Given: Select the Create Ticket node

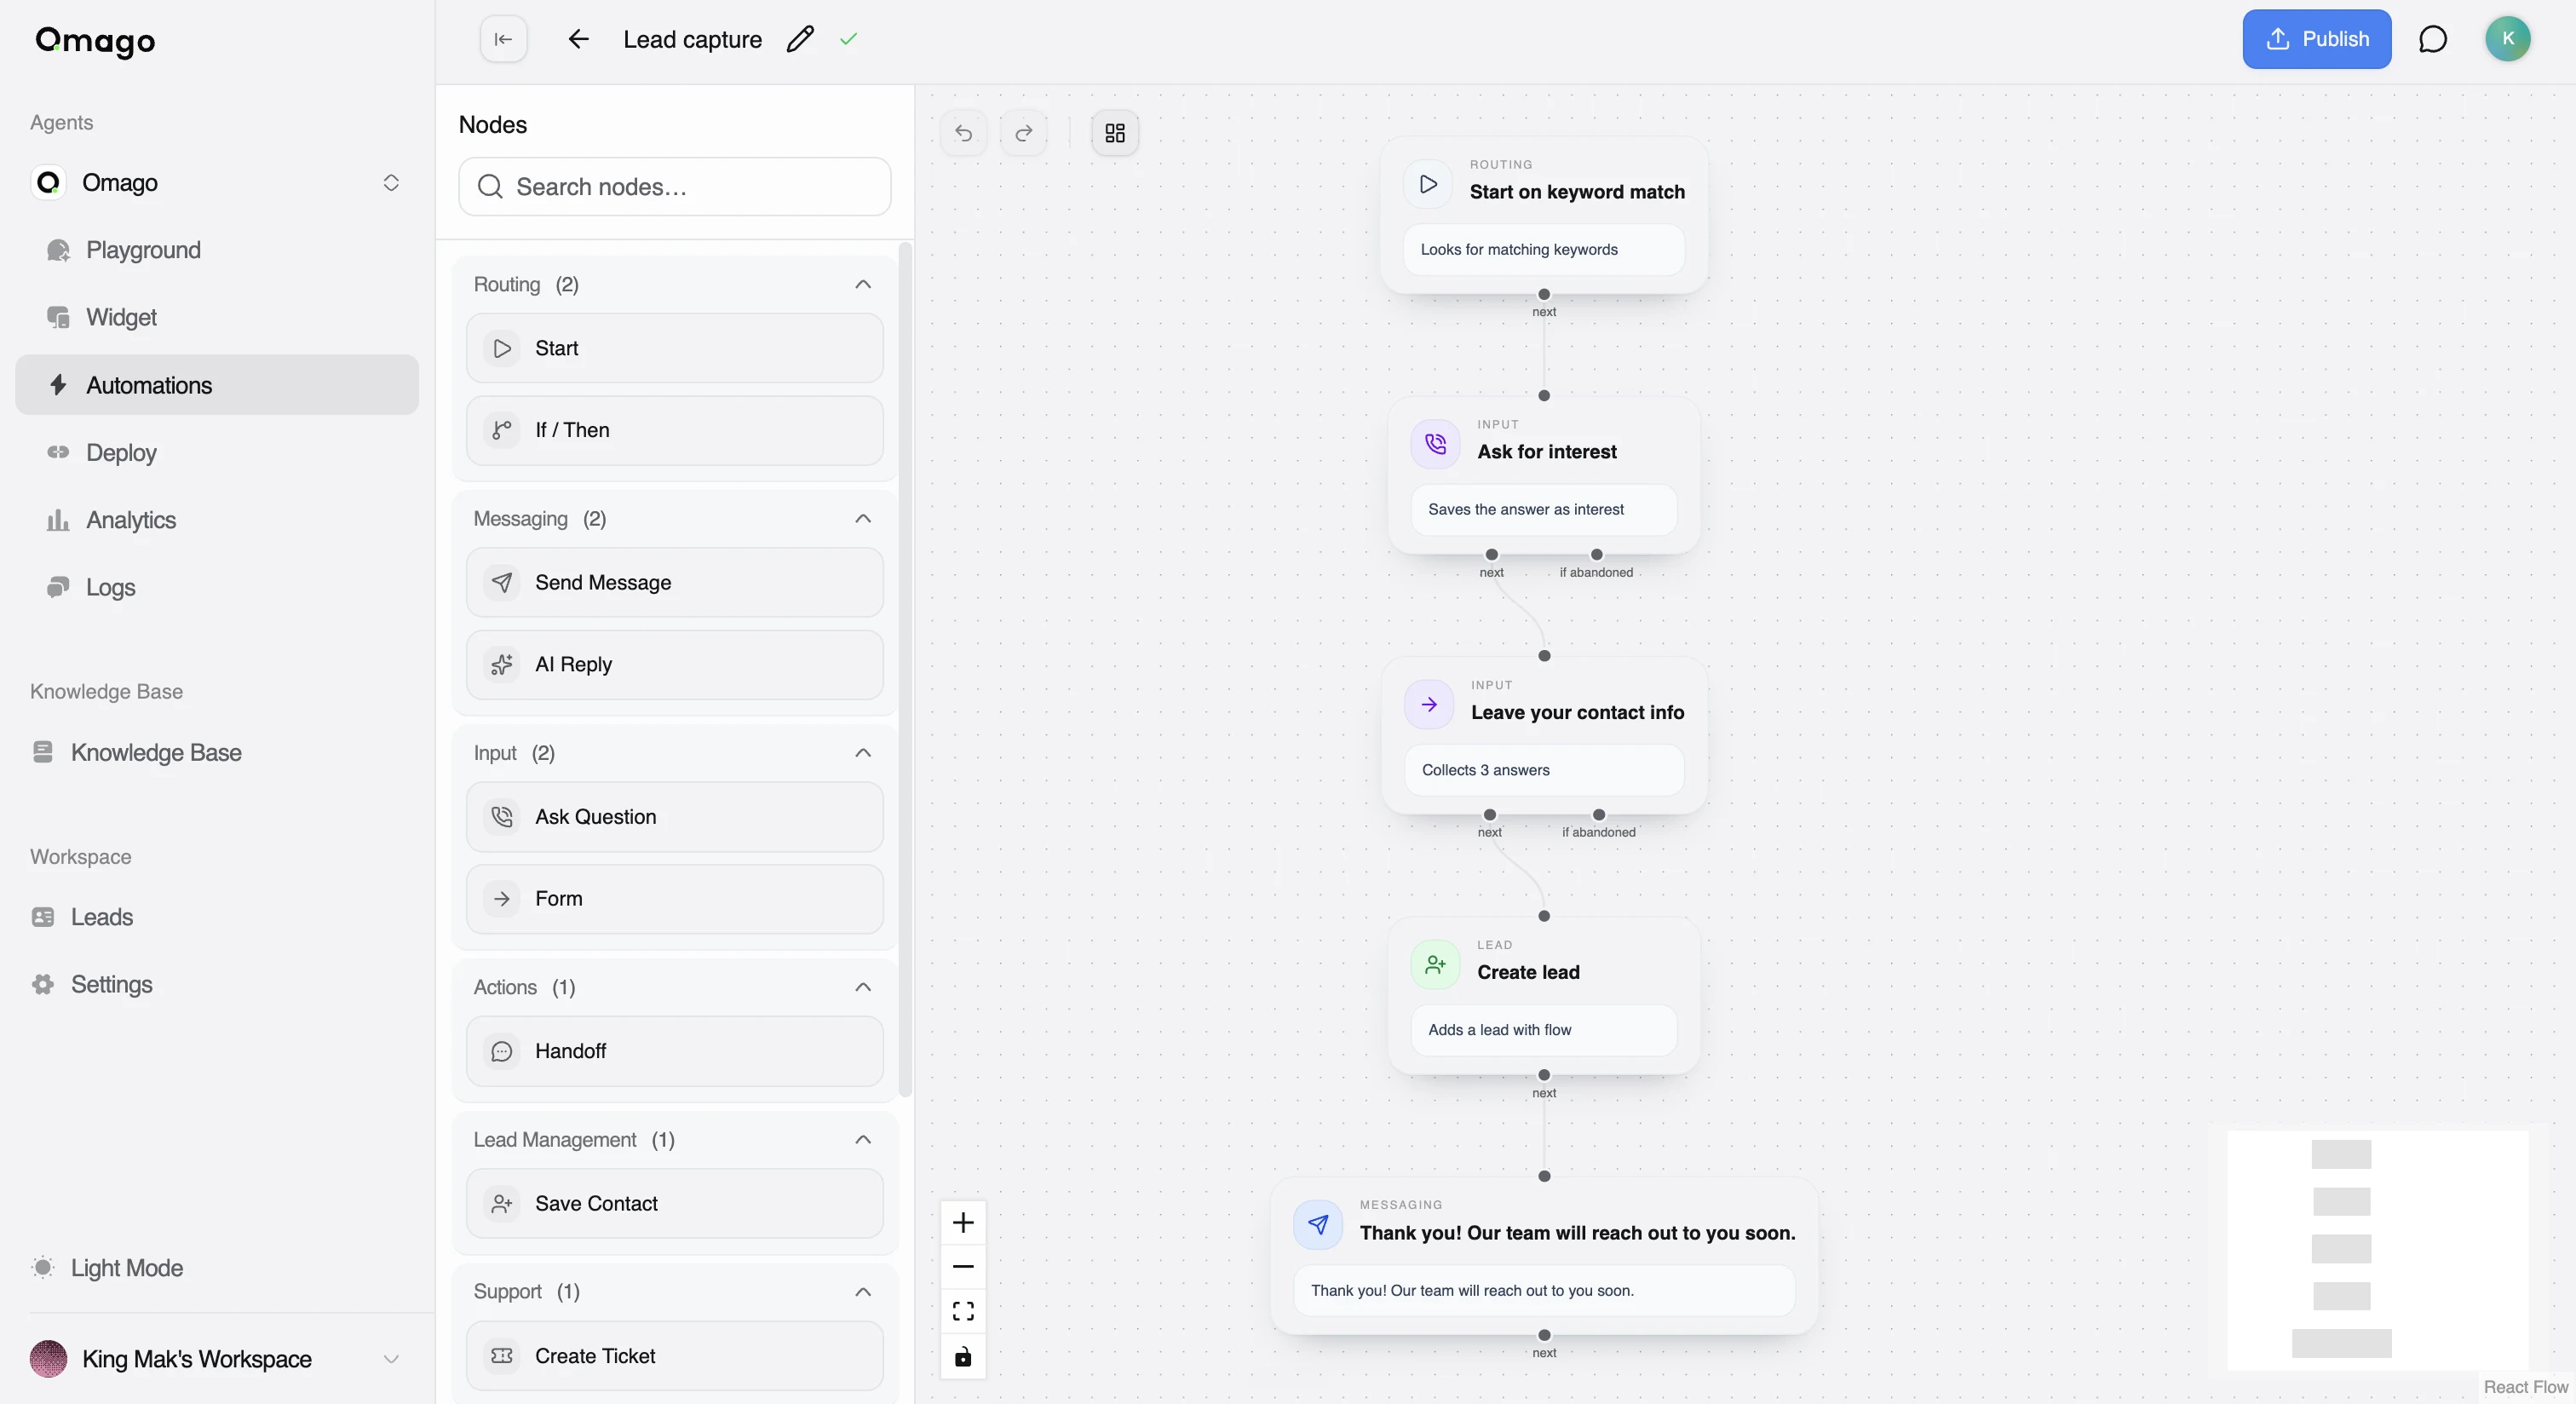Looking at the screenshot, I should click(675, 1355).
